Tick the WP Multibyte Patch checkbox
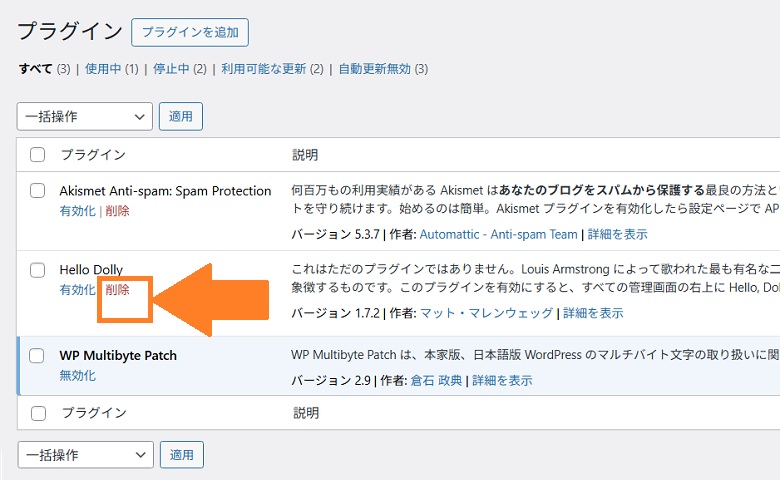This screenshot has width=780, height=480. [x=38, y=356]
